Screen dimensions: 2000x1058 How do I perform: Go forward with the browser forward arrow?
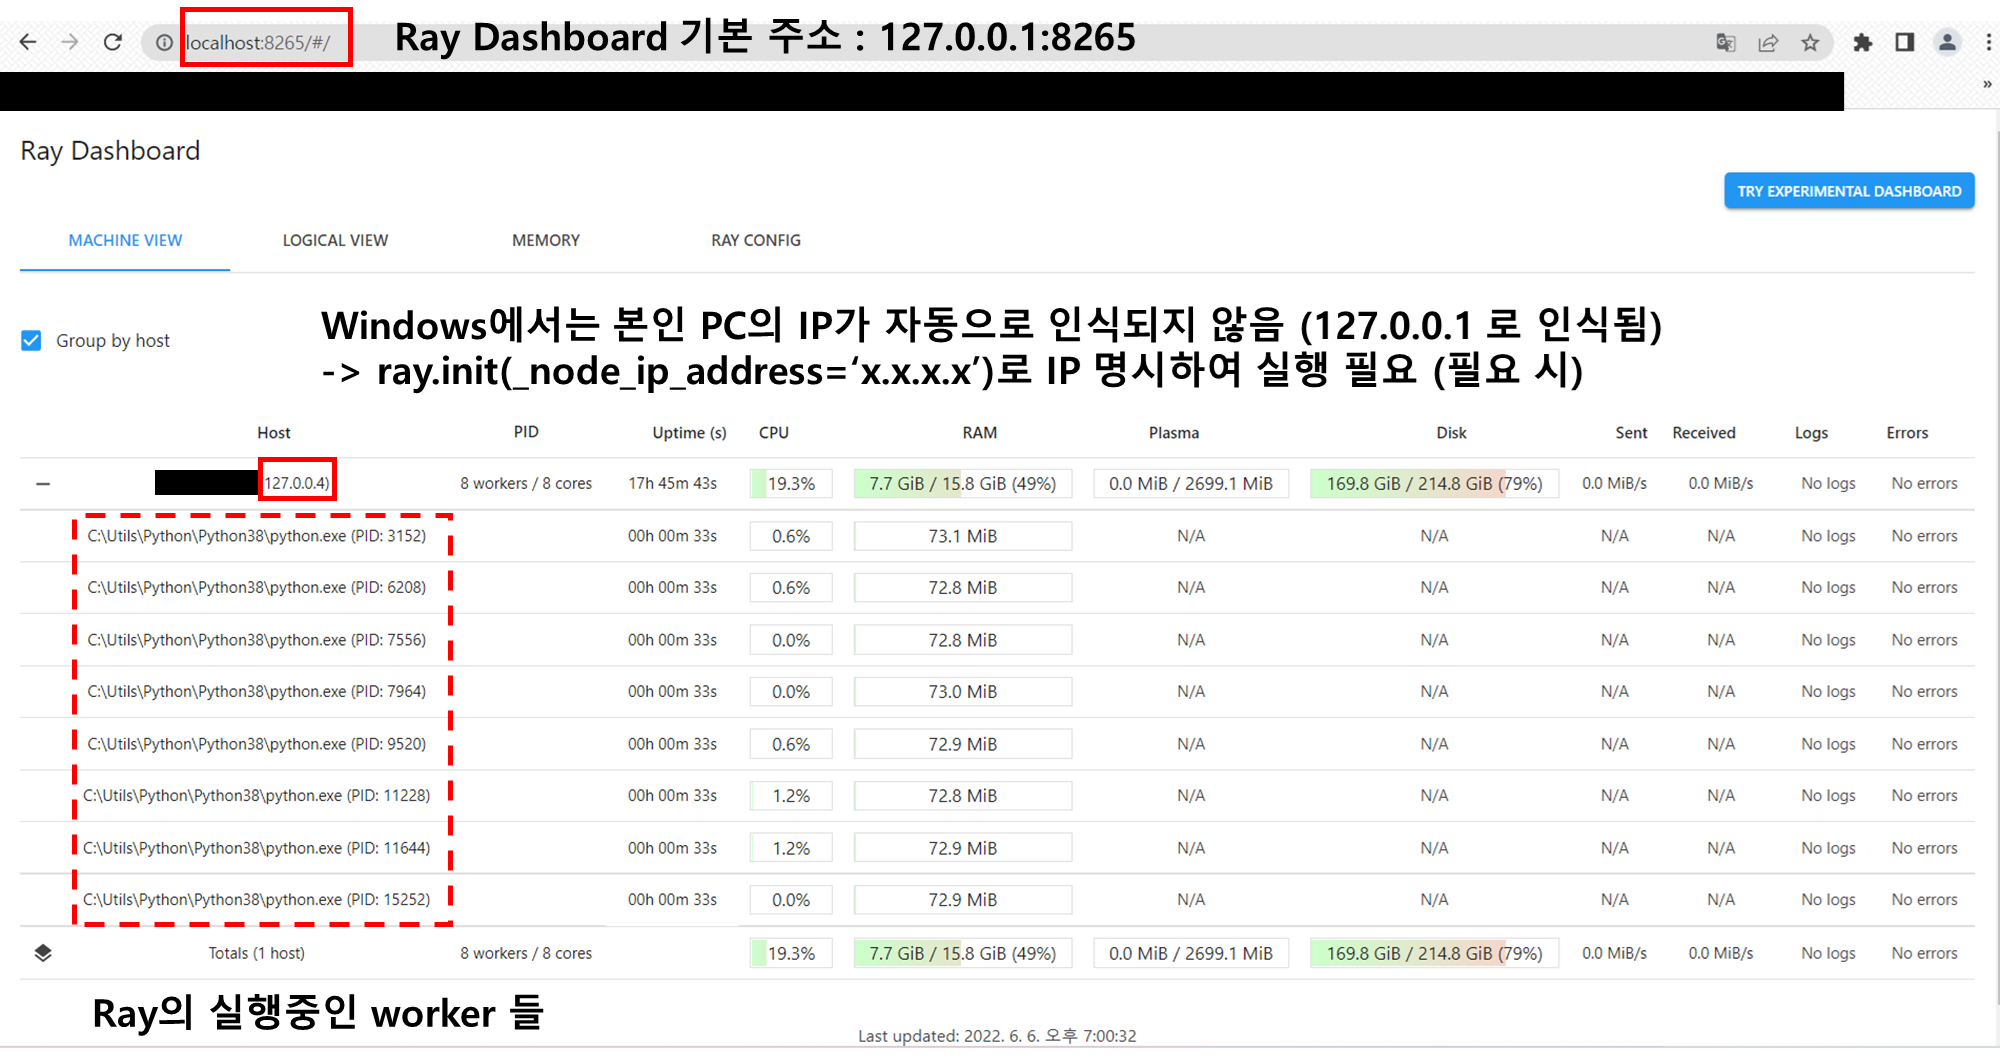point(69,42)
